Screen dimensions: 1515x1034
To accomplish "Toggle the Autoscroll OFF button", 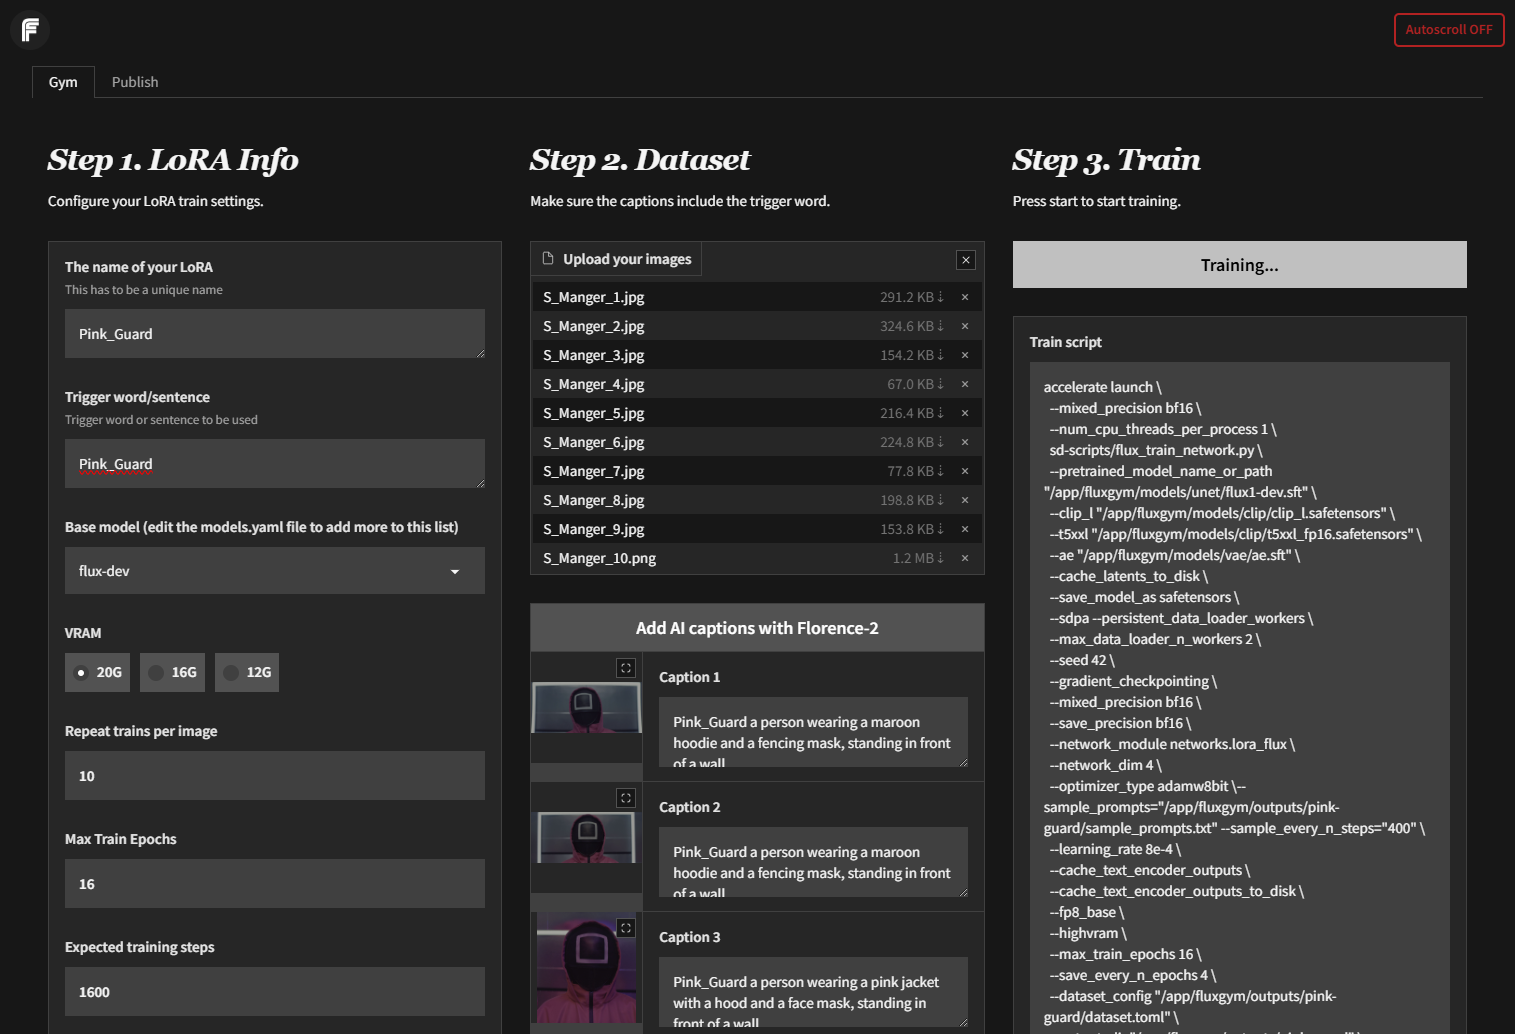I will click(x=1448, y=30).
